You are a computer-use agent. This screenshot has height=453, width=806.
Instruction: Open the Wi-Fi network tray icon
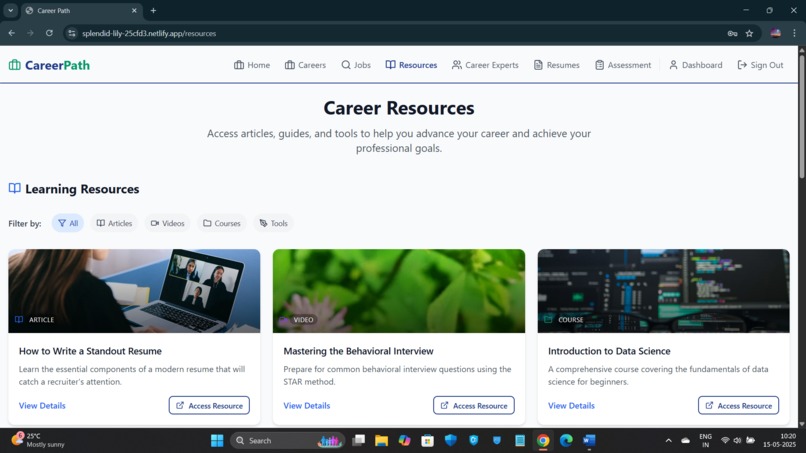(725, 441)
